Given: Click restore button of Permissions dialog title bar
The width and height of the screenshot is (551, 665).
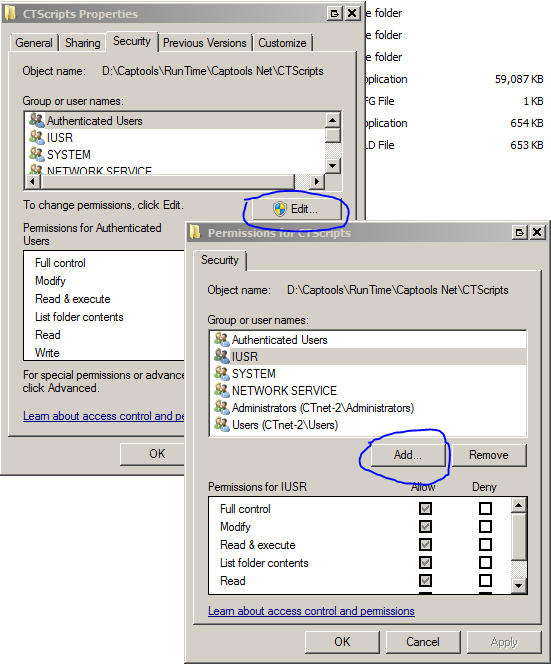Looking at the screenshot, I should click(x=520, y=232).
